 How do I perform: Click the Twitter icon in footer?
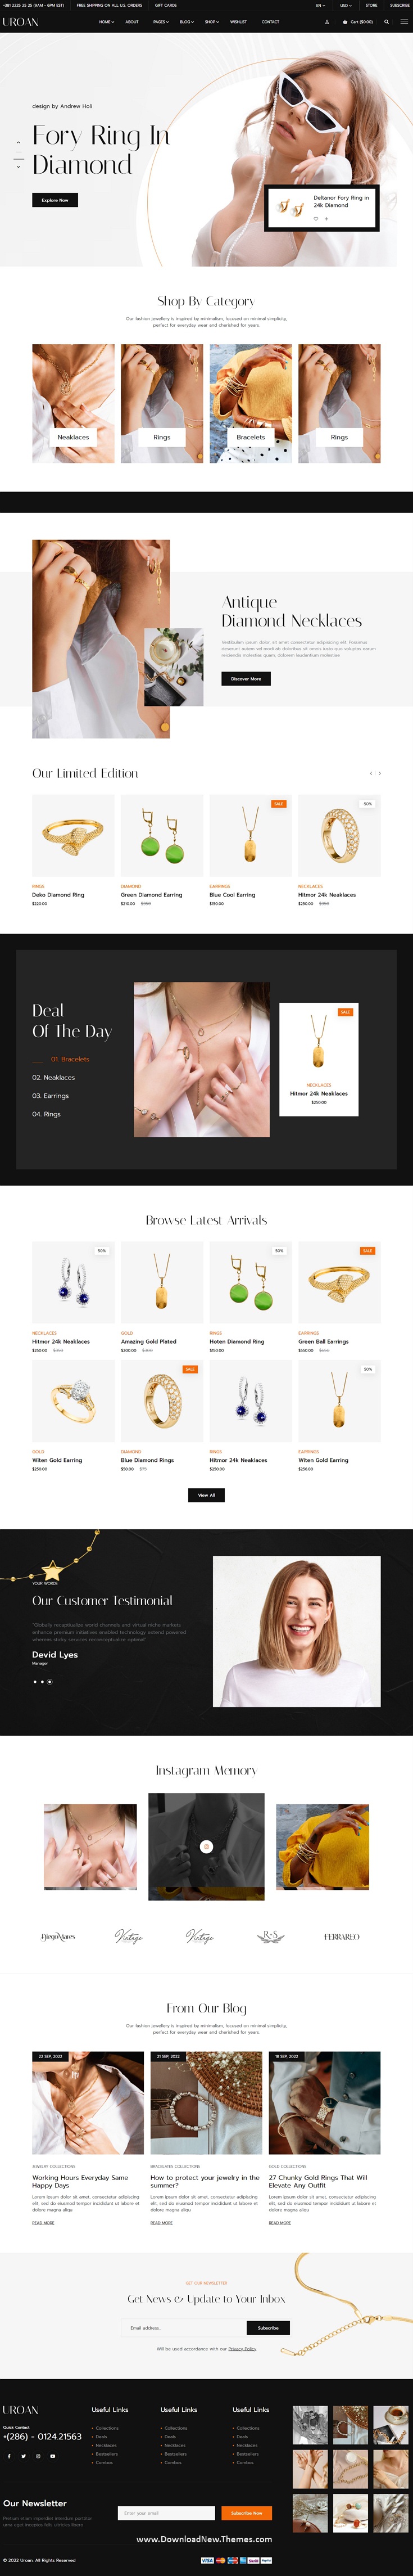coord(24,2455)
